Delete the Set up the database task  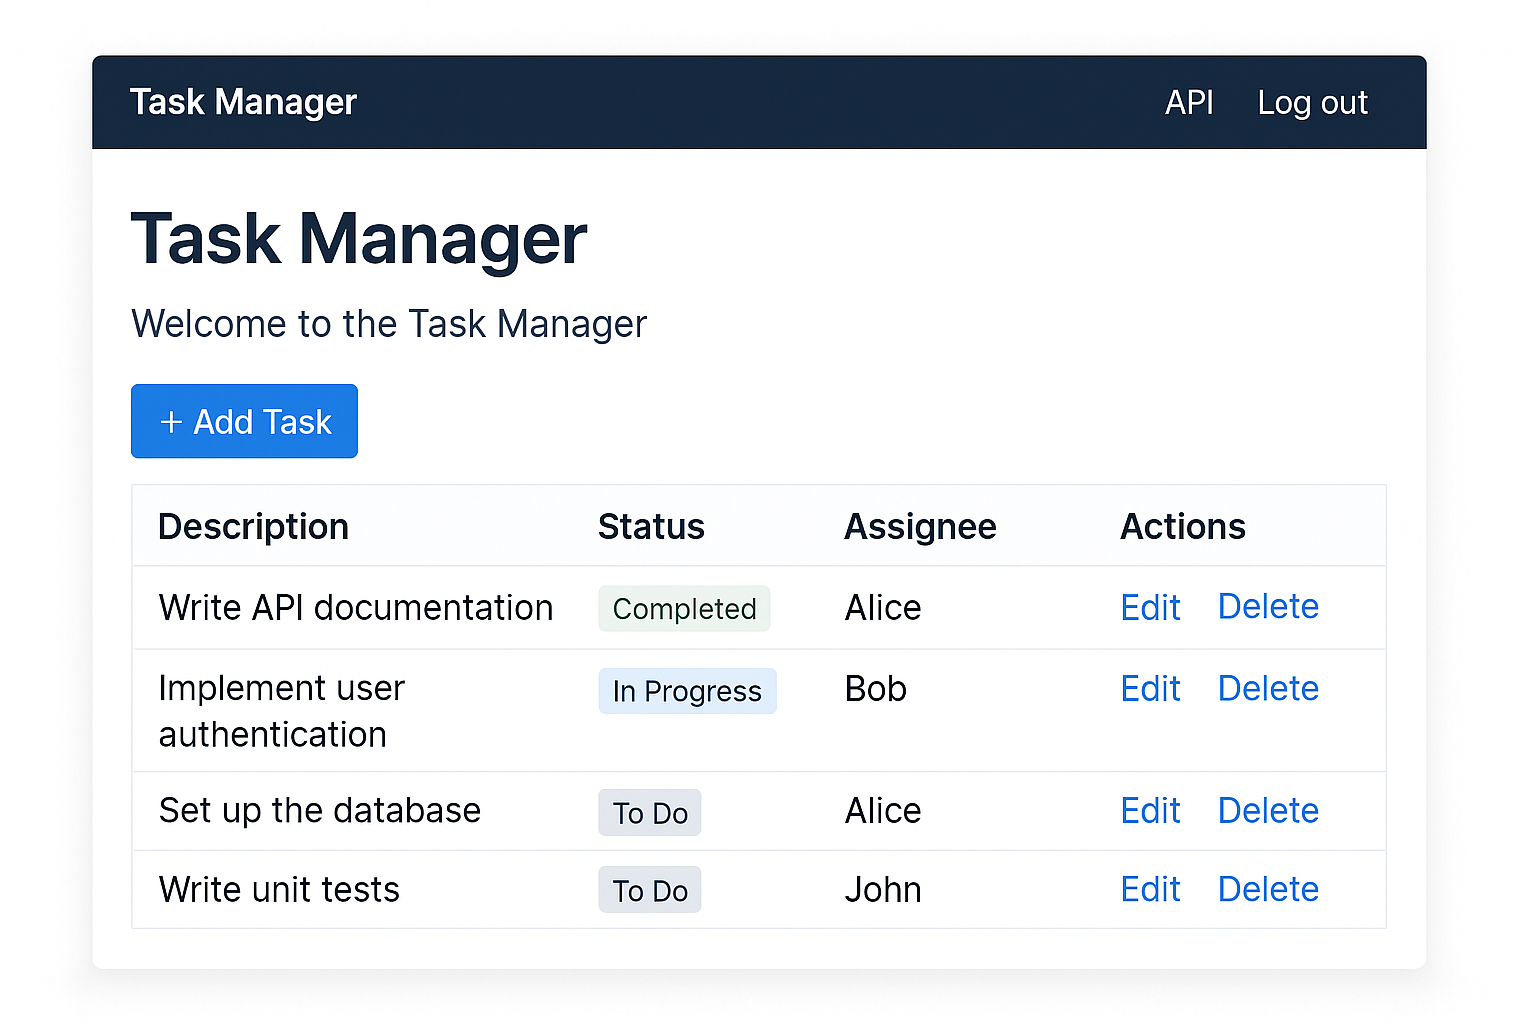coord(1268,811)
